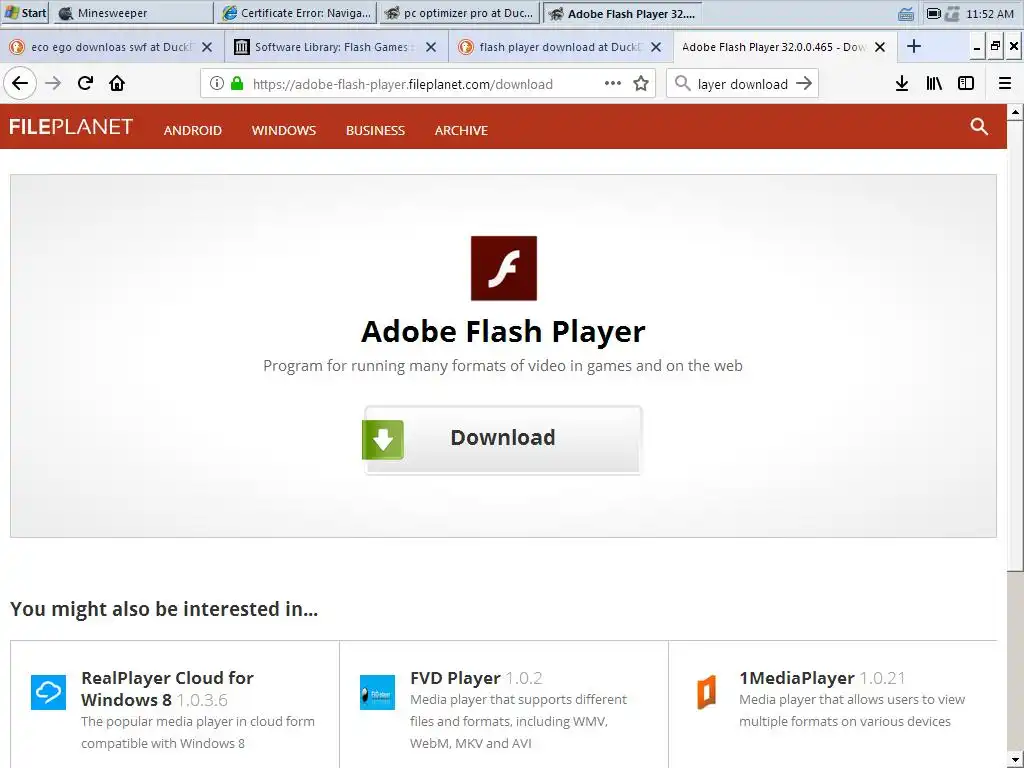This screenshot has width=1024, height=768.
Task: Open a new browser tab
Action: [914, 46]
